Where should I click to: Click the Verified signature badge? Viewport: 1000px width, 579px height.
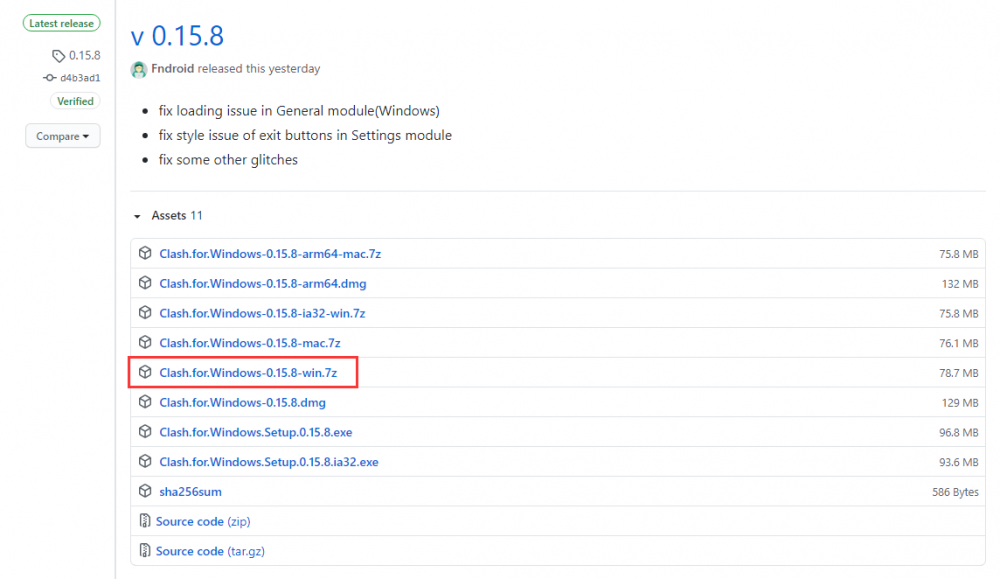75,101
